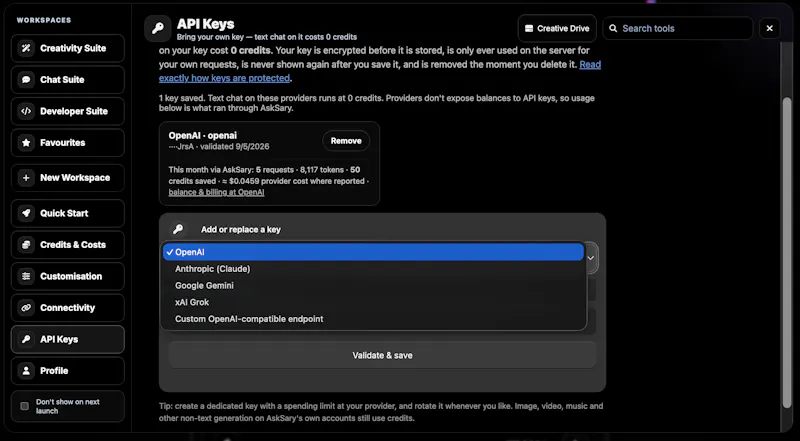800x441 pixels.
Task: Click the Chat Suite speech bubble icon
Action: click(x=26, y=80)
